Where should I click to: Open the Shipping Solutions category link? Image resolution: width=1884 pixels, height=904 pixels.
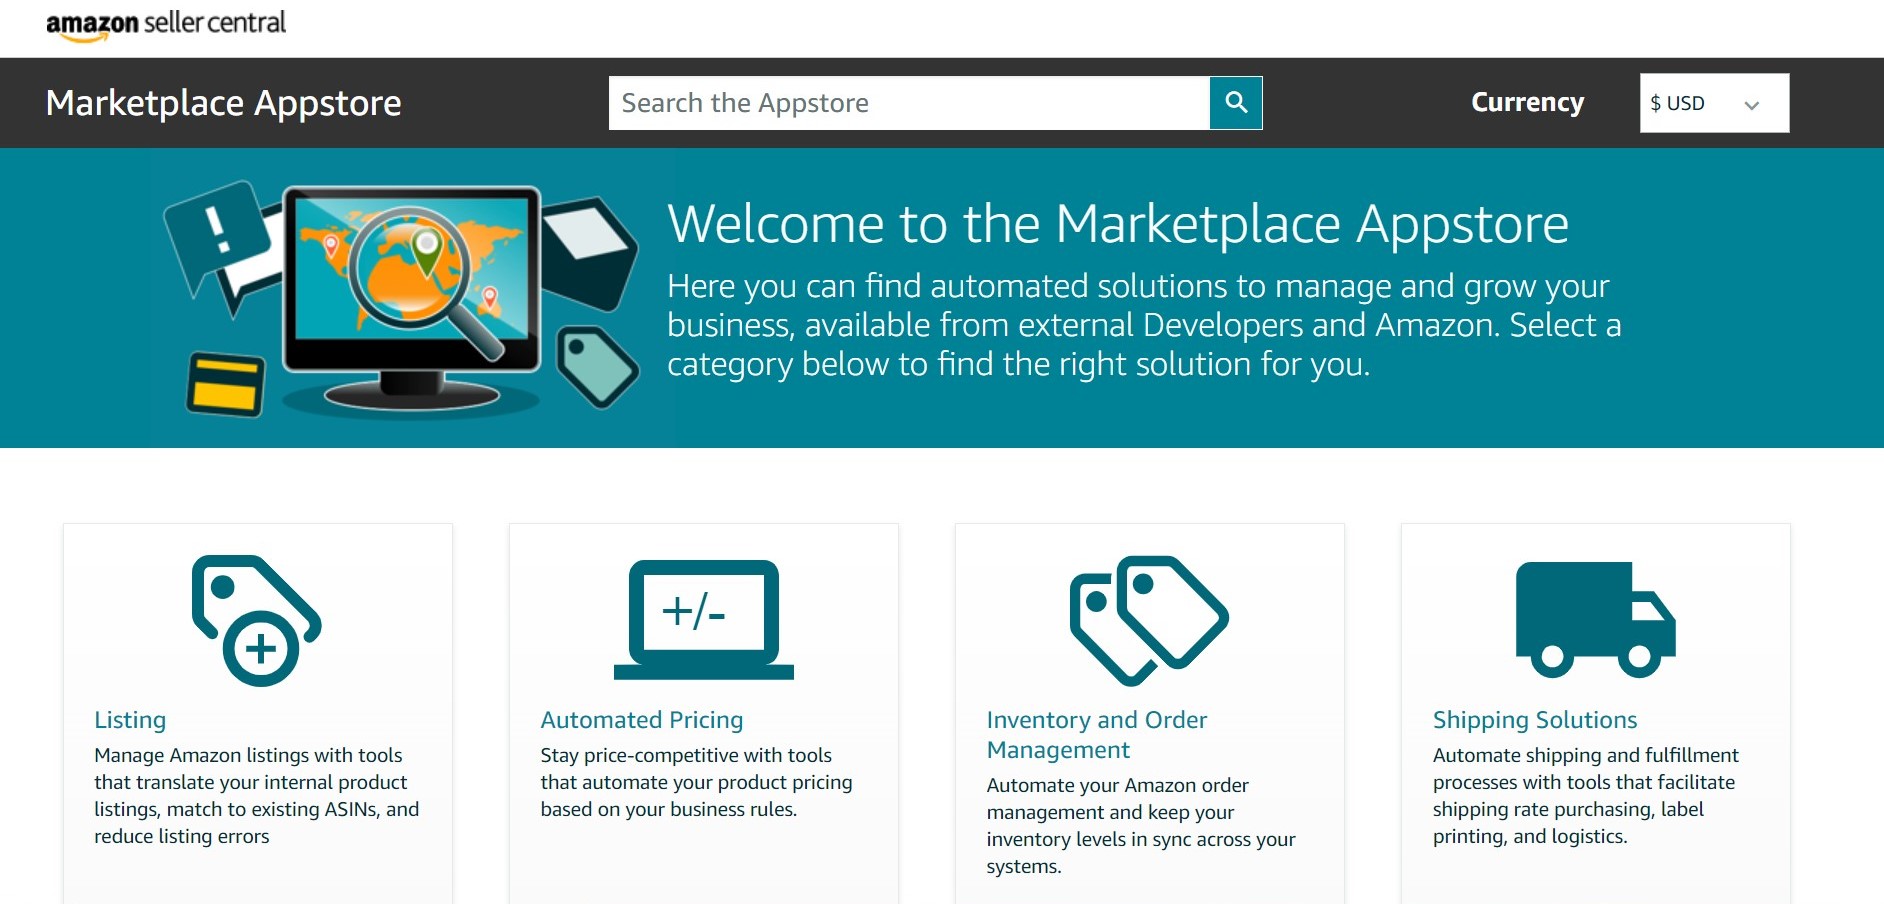coord(1535,720)
